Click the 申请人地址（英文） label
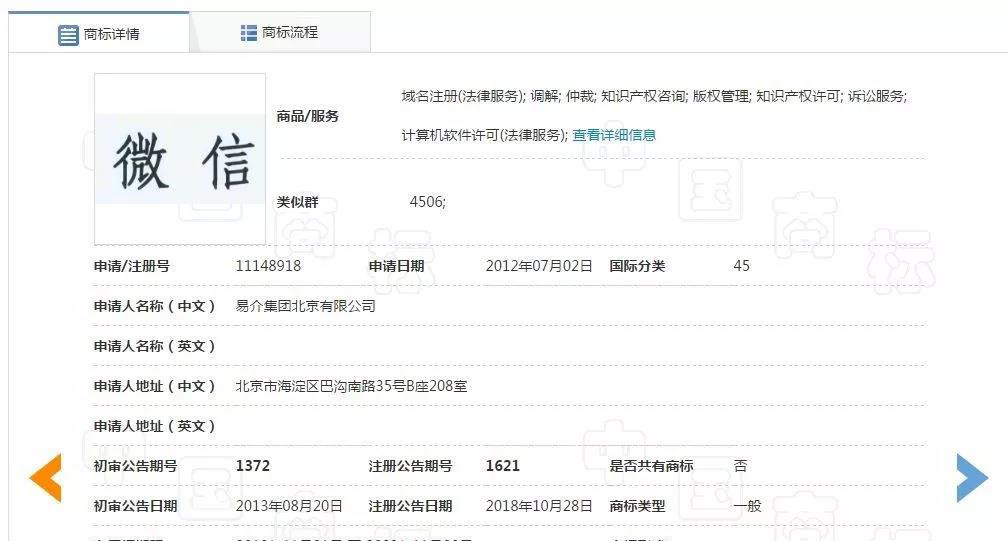This screenshot has width=1008, height=541. (x=154, y=425)
